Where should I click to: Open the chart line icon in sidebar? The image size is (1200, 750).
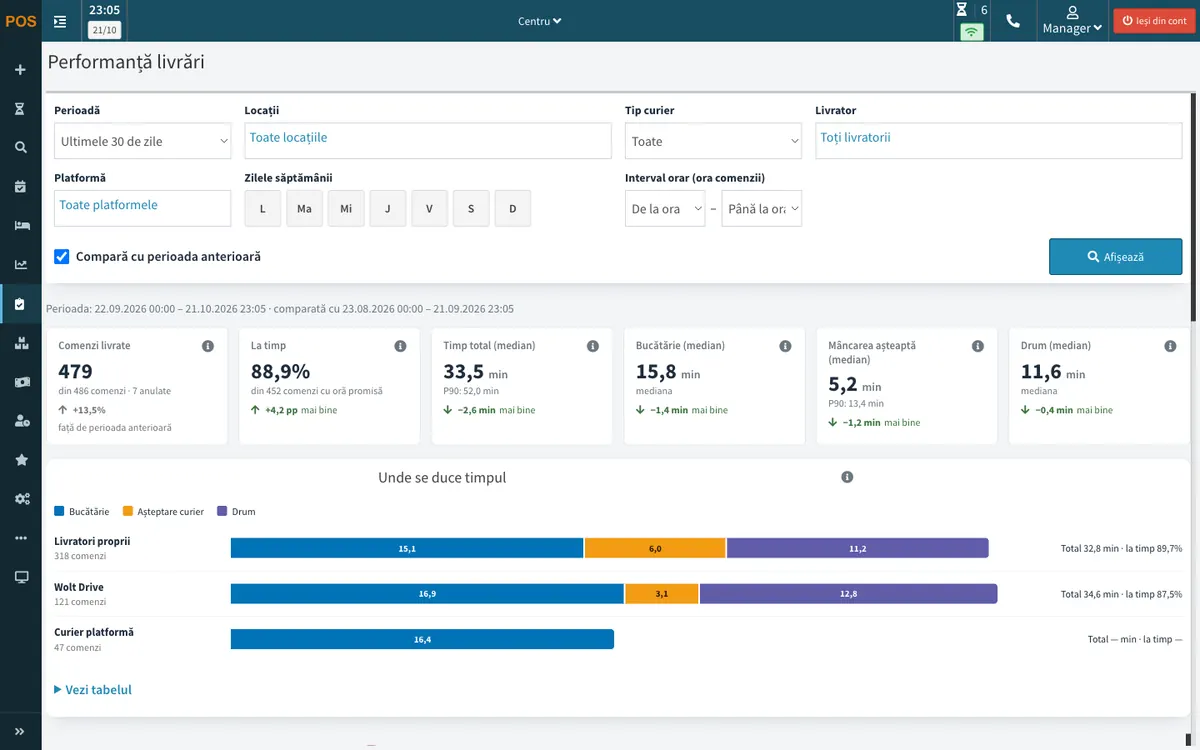20,265
